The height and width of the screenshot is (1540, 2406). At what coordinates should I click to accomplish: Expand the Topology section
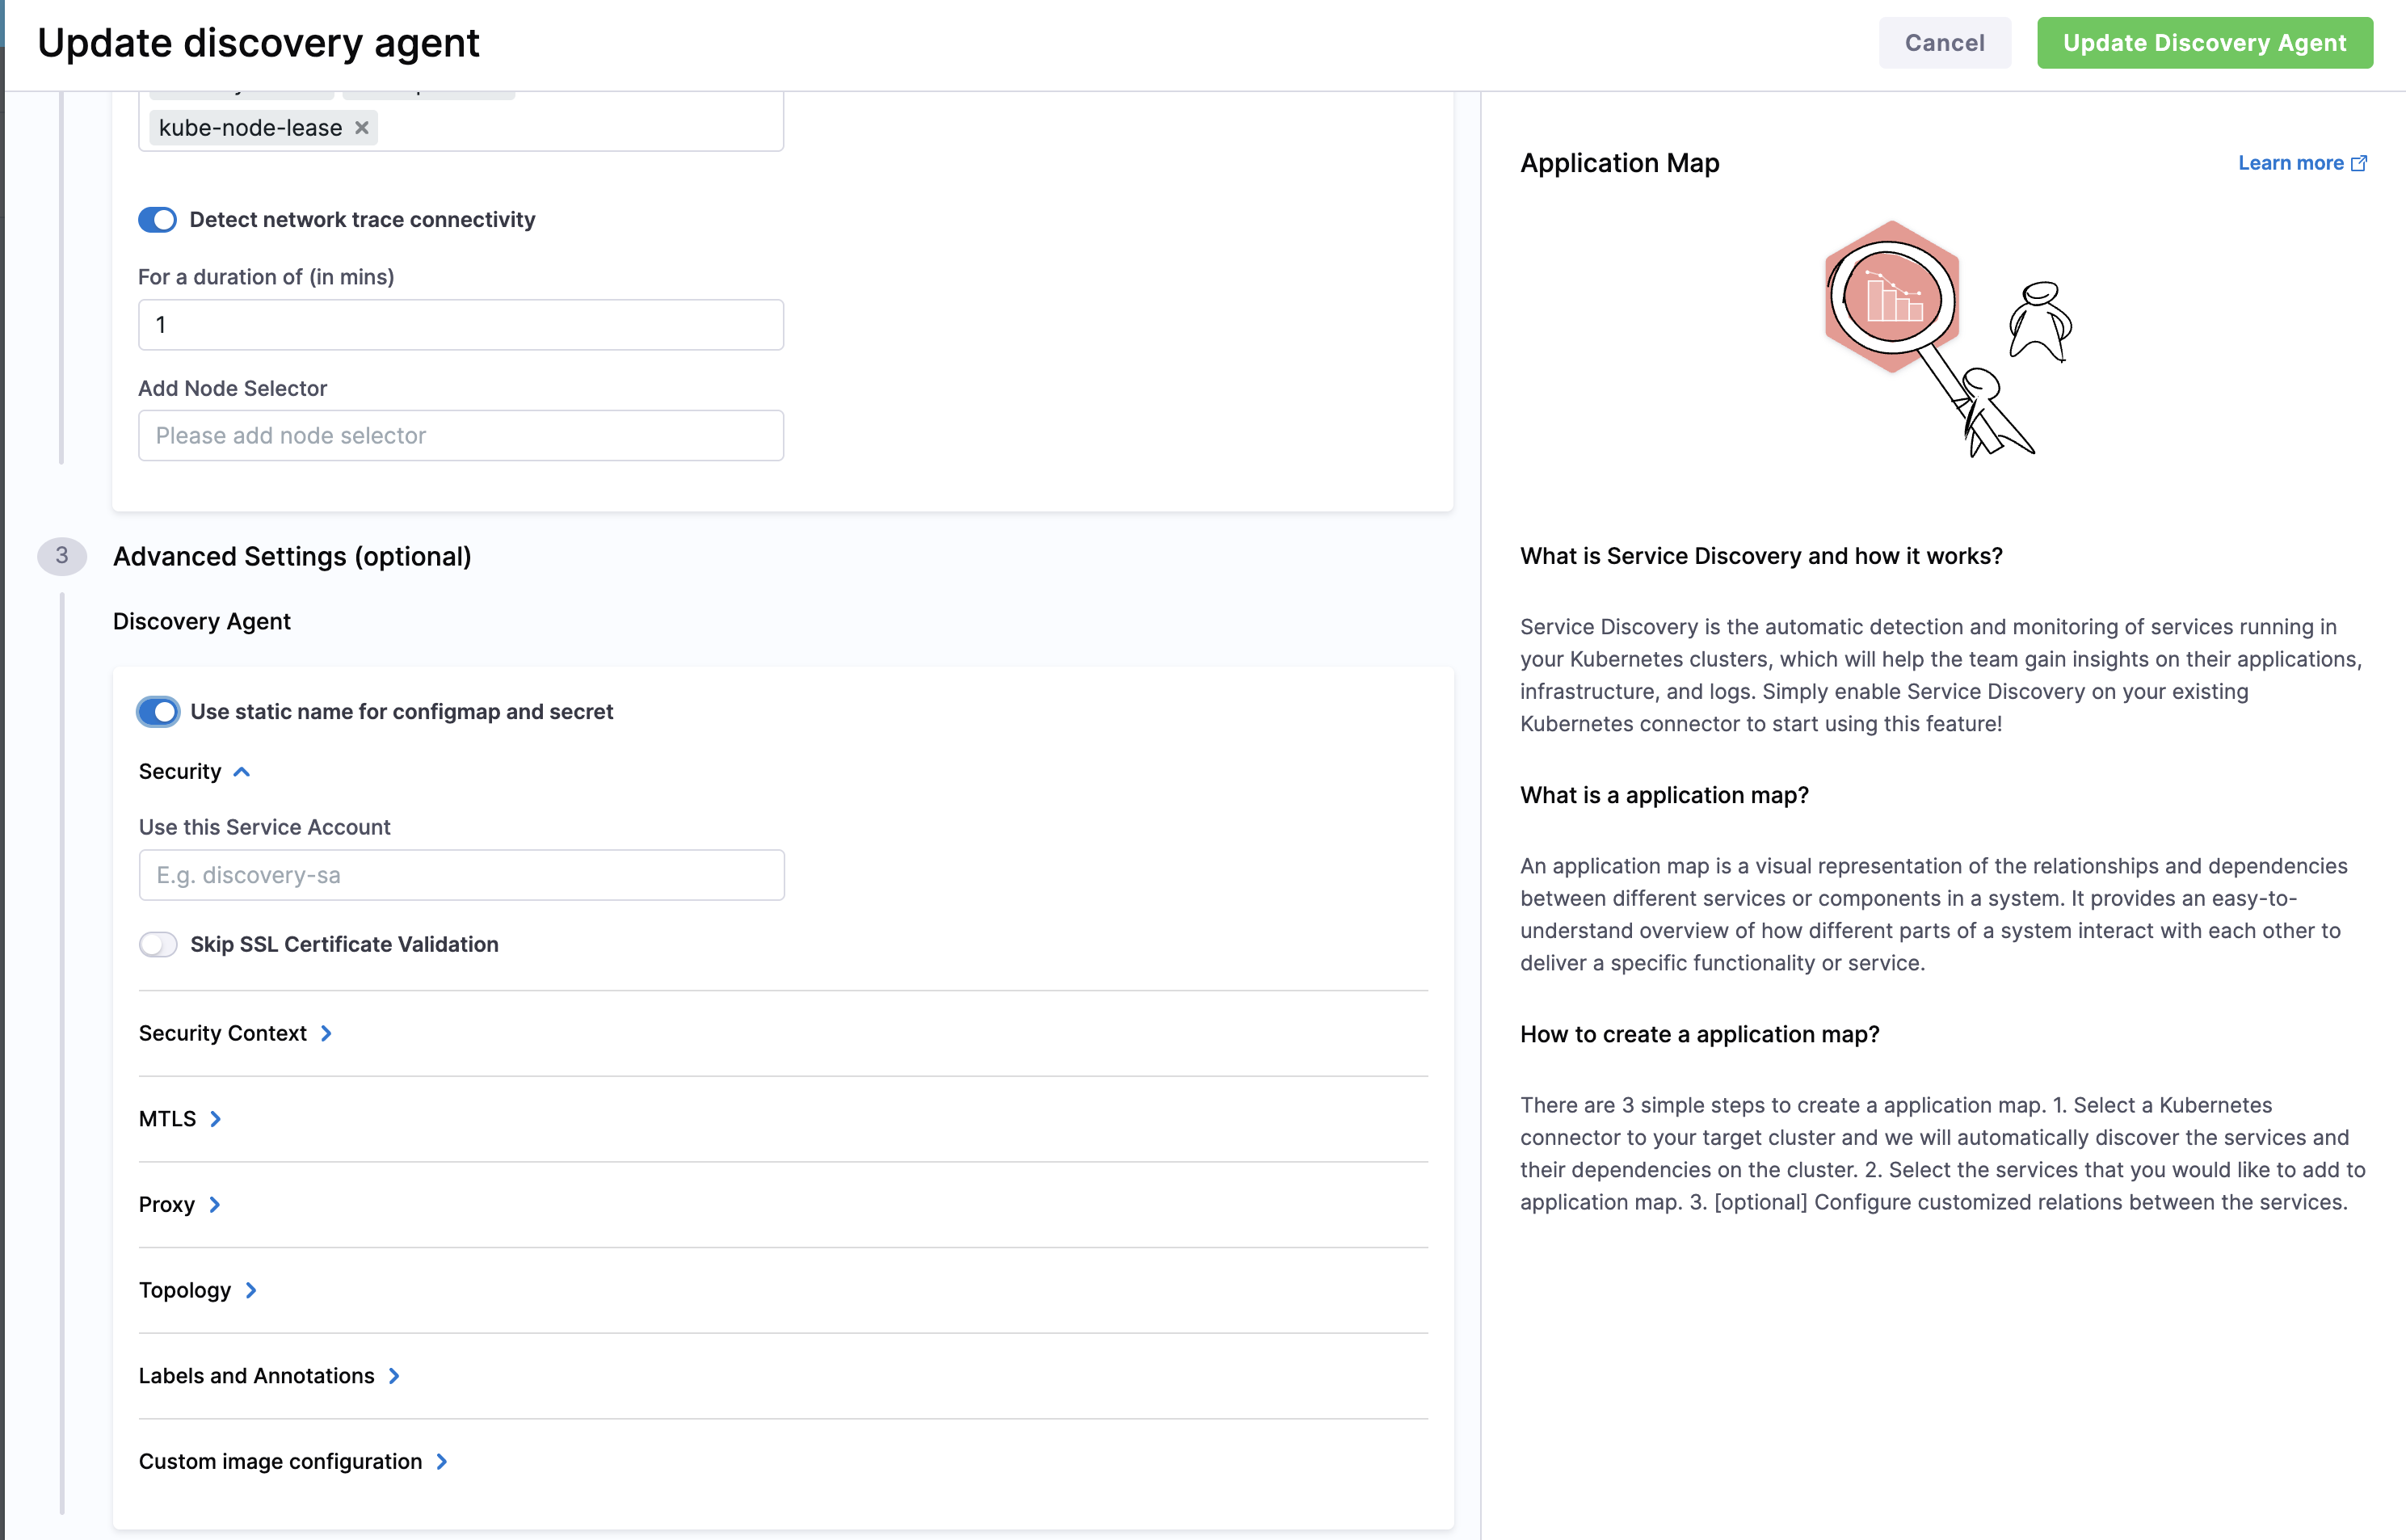[x=251, y=1290]
